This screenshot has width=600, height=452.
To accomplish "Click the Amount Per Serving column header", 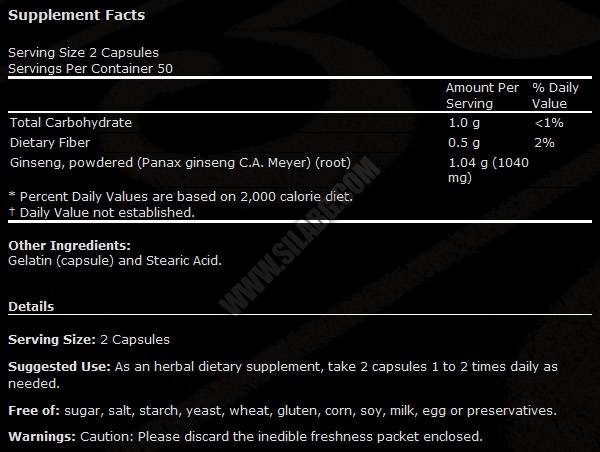I will point(482,96).
